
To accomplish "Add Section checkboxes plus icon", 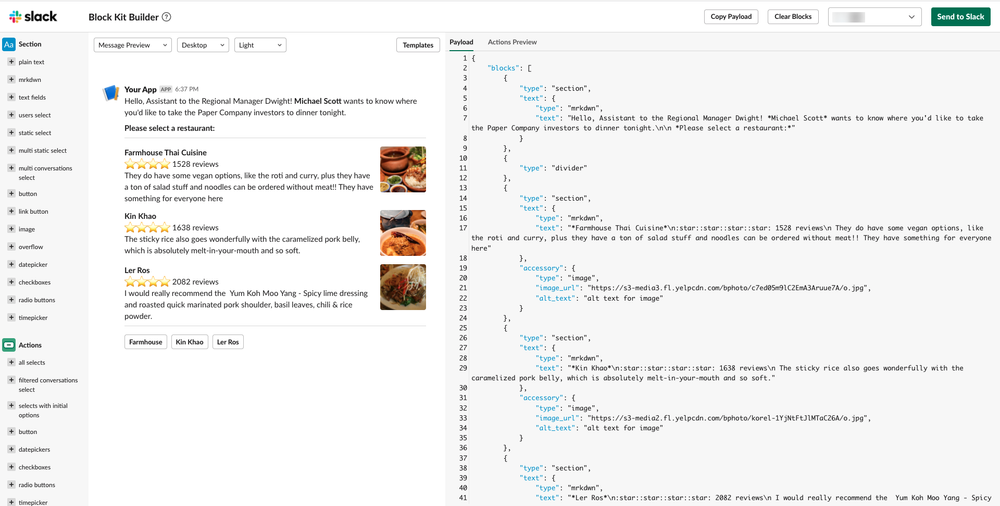I will [x=11, y=282].
